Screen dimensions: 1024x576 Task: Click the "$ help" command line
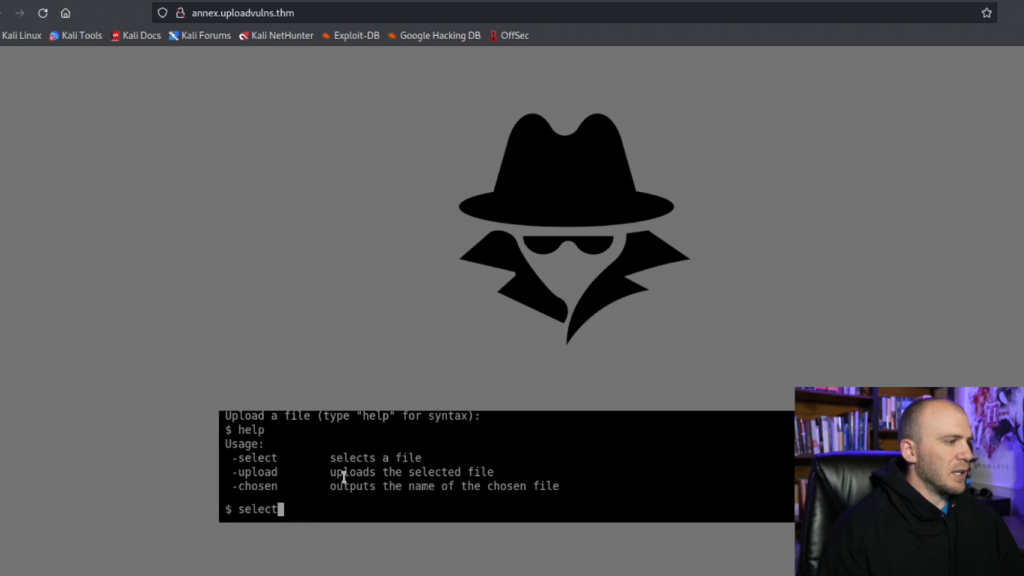[245, 430]
